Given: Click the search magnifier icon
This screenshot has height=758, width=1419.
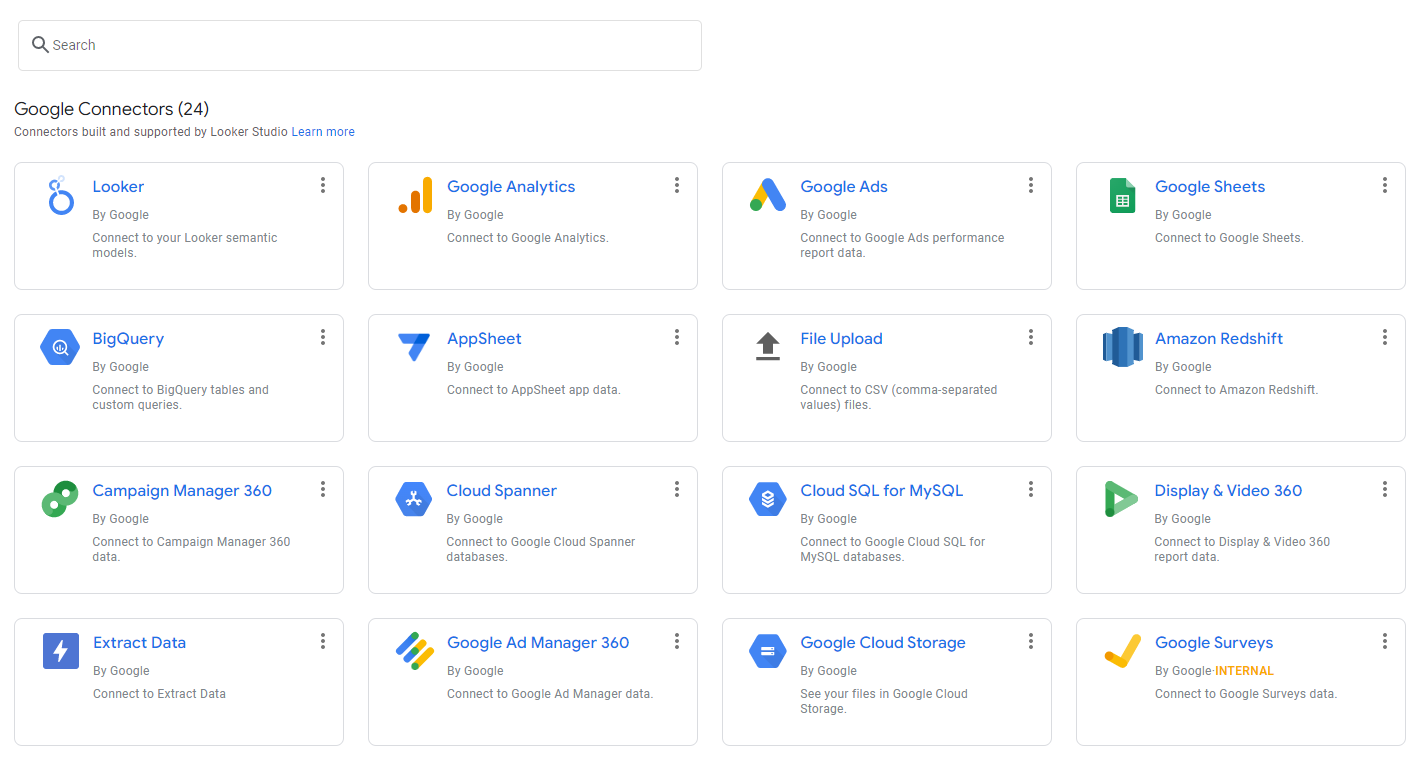Looking at the screenshot, I should click(40, 45).
